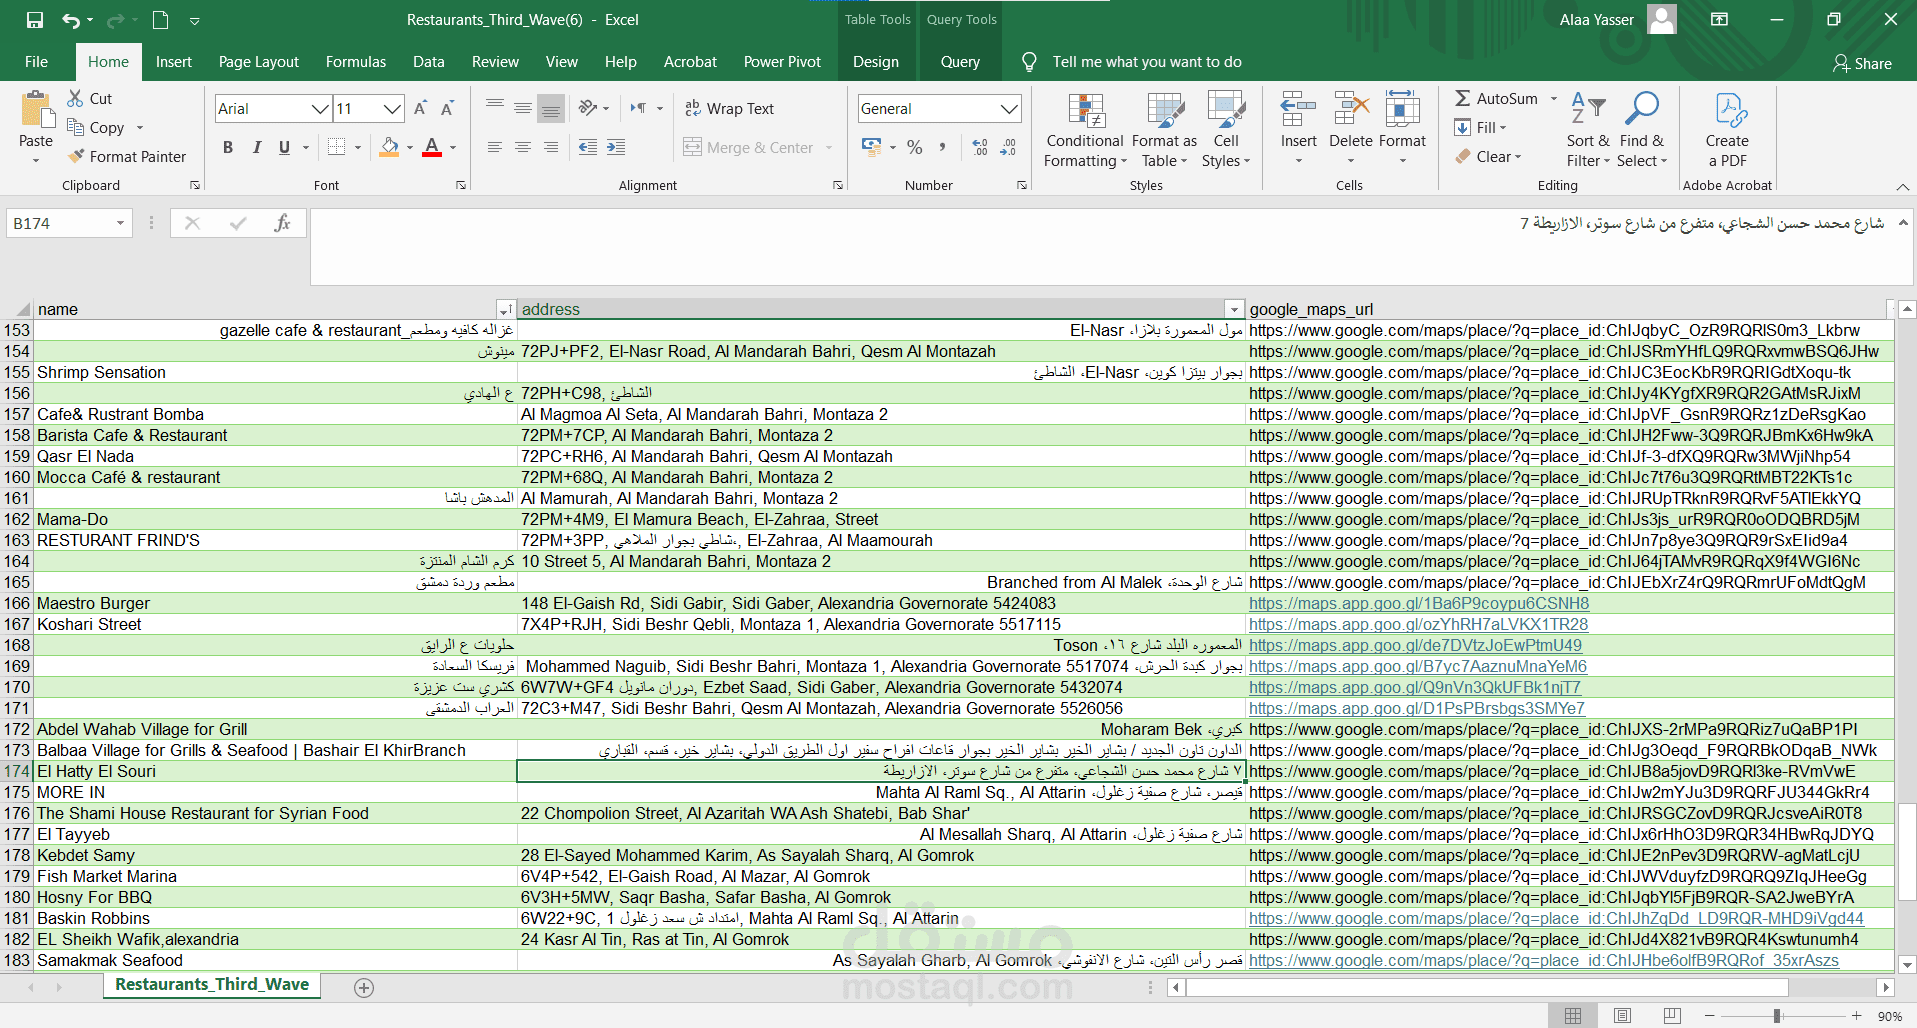1917x1028 pixels.
Task: Select the Format Painter tool
Action: (x=127, y=156)
